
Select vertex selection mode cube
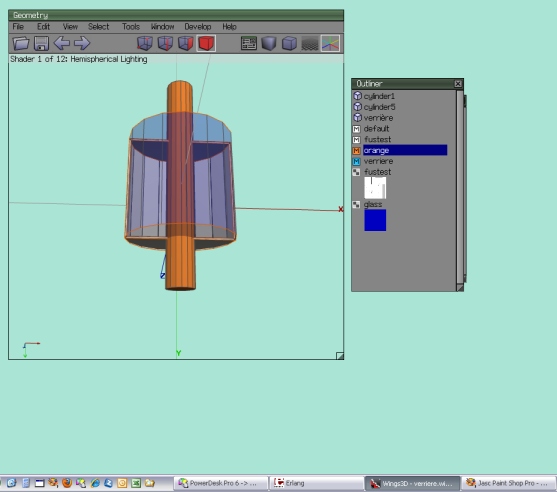point(145,43)
